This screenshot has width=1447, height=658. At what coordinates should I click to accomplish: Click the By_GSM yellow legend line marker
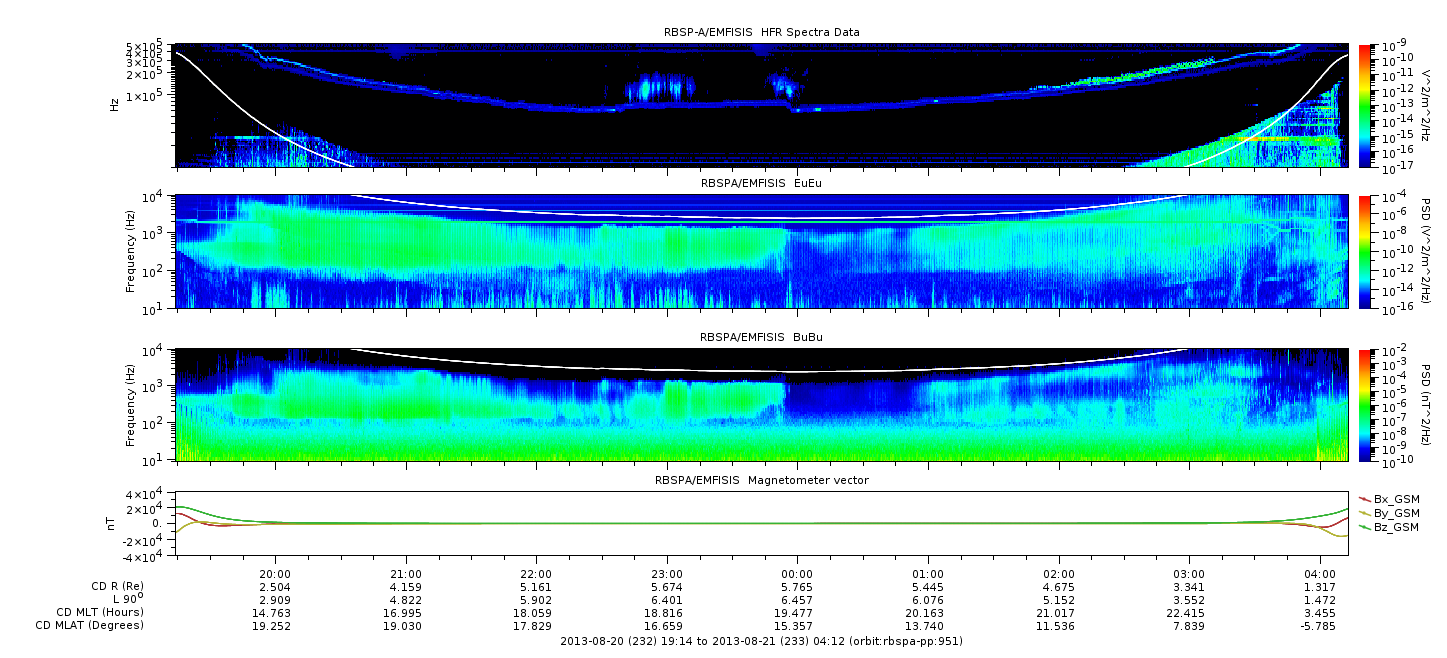tap(1364, 513)
